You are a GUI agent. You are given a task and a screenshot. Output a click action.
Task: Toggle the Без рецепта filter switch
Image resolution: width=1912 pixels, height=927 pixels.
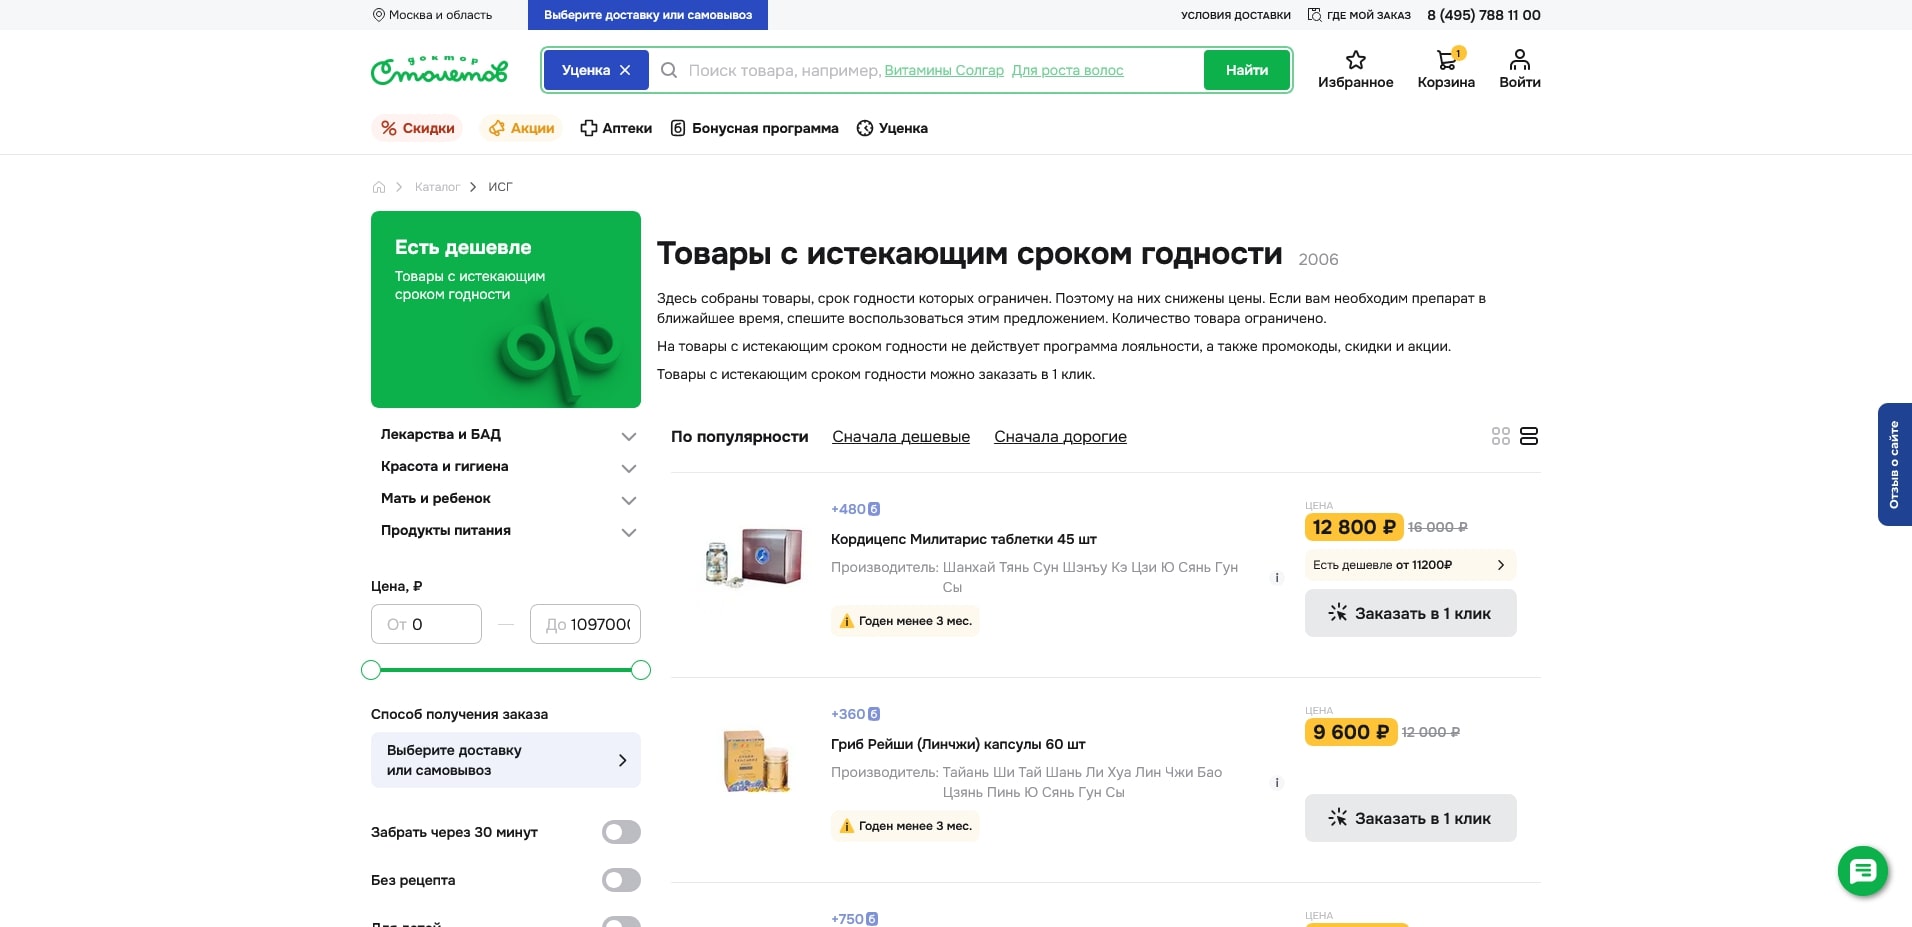(x=620, y=880)
